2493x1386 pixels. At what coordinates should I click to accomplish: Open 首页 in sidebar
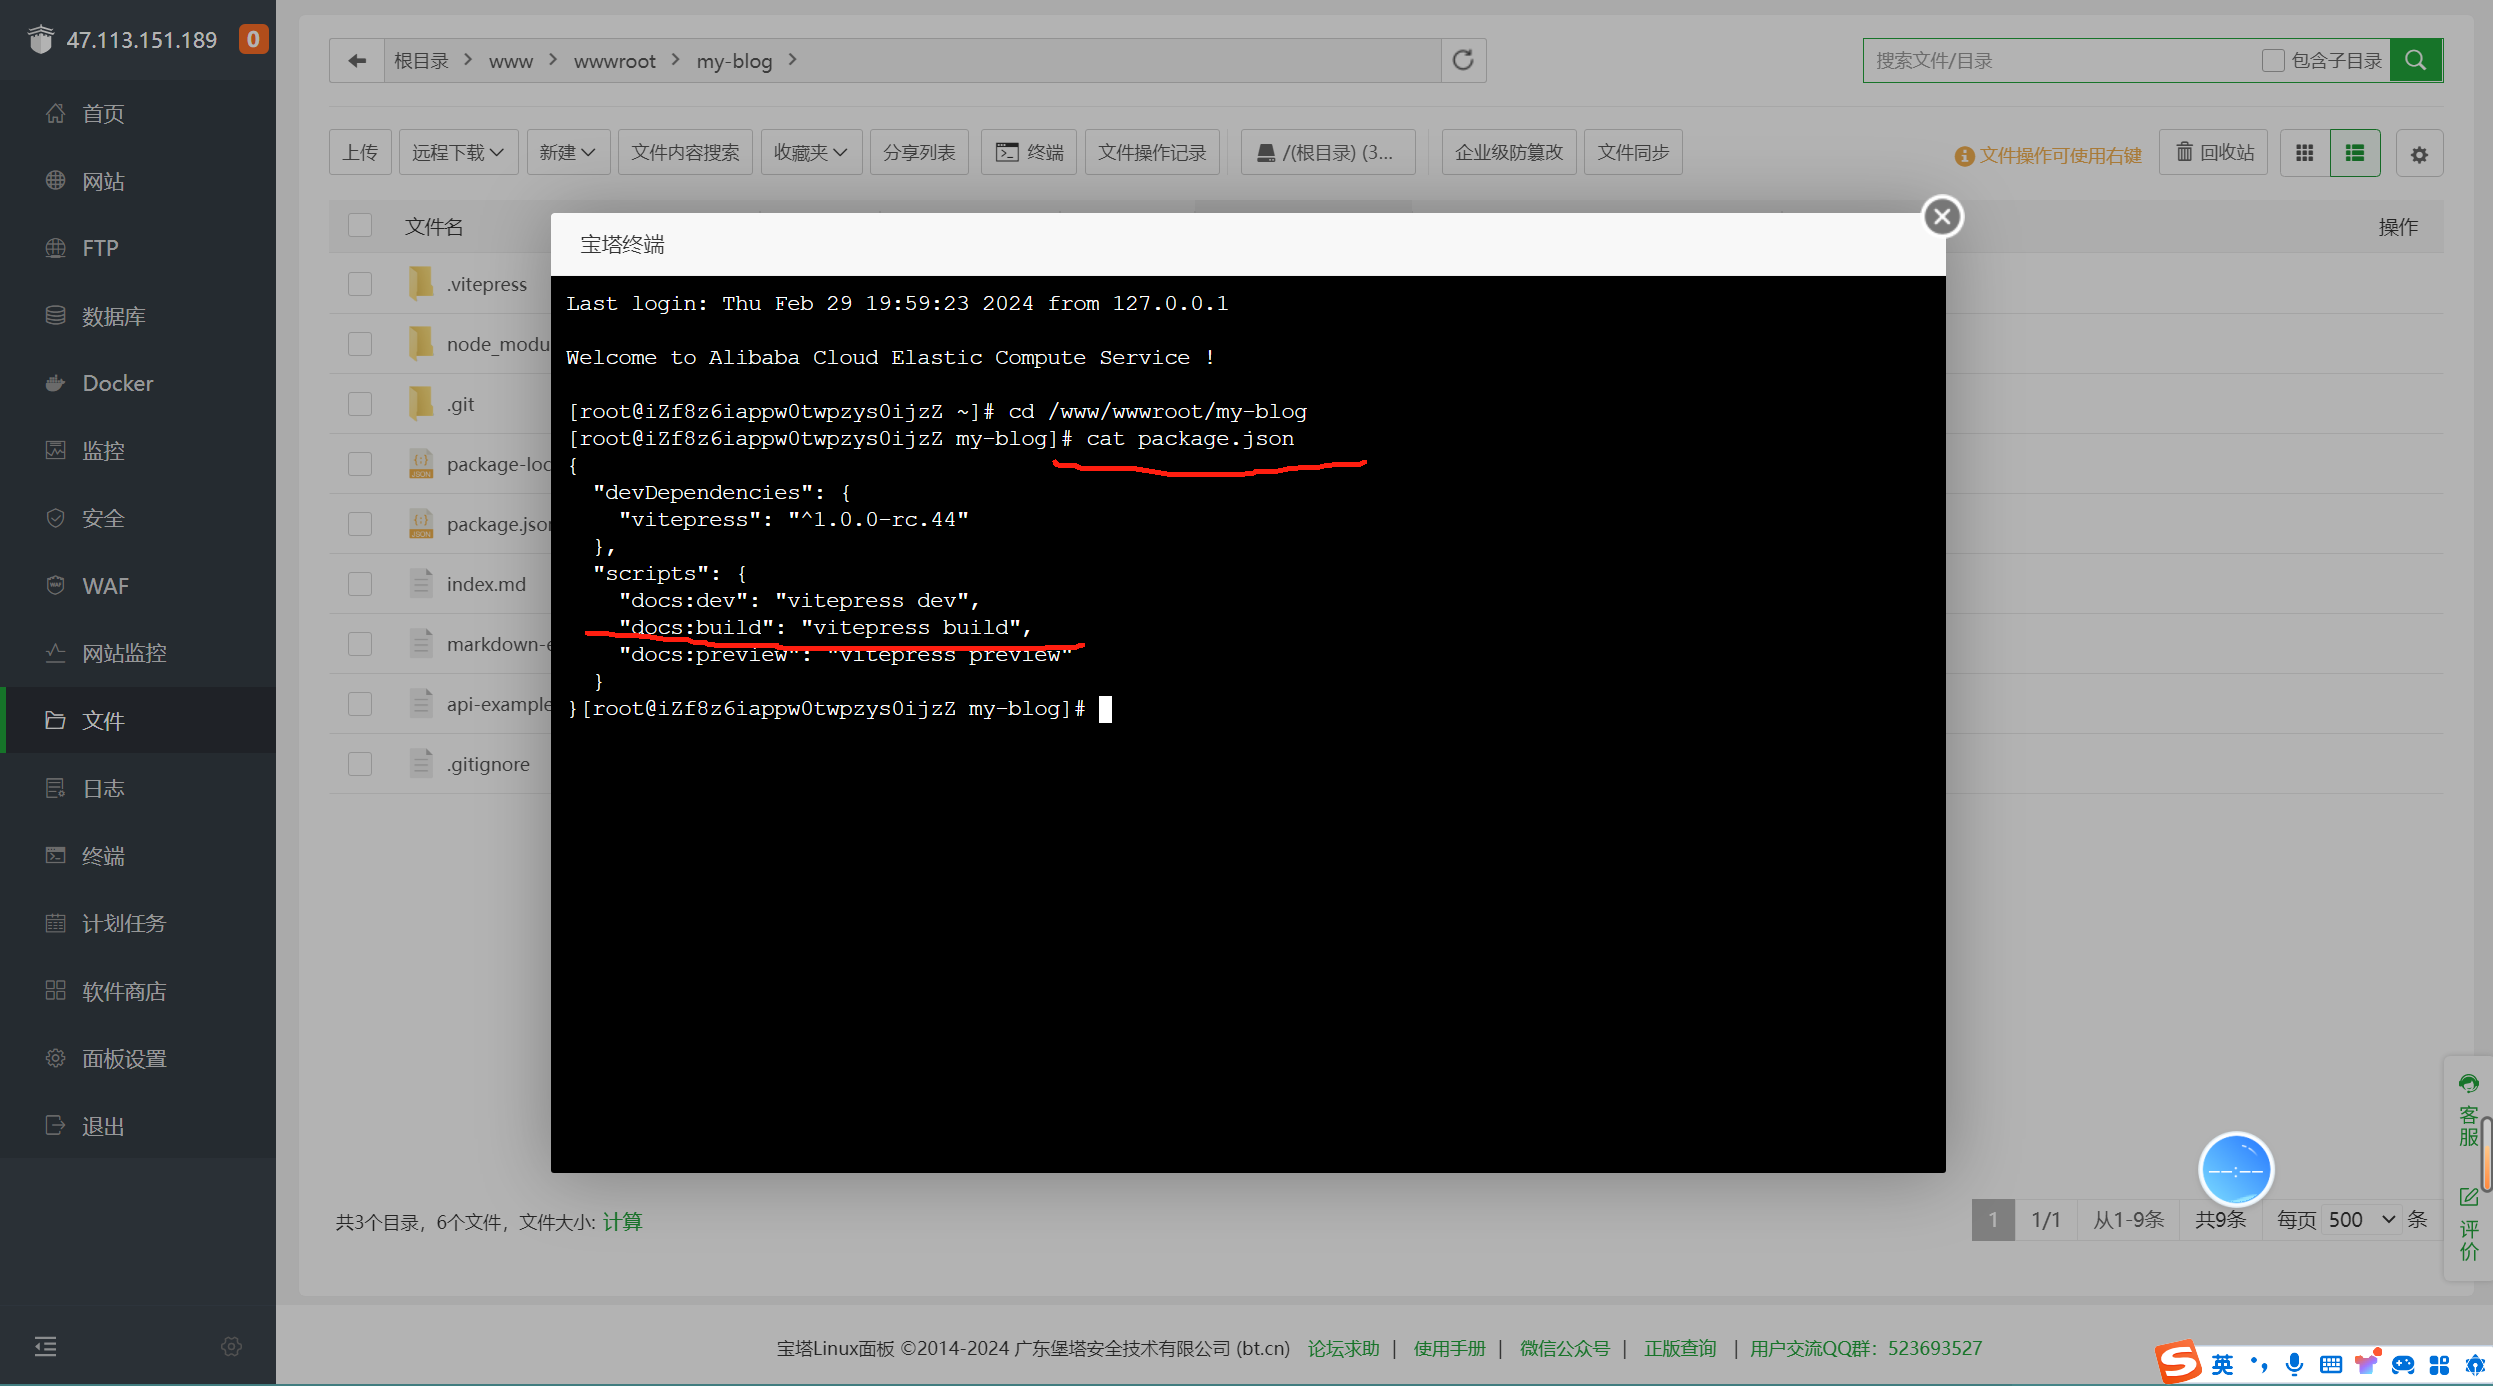pyautogui.click(x=138, y=113)
